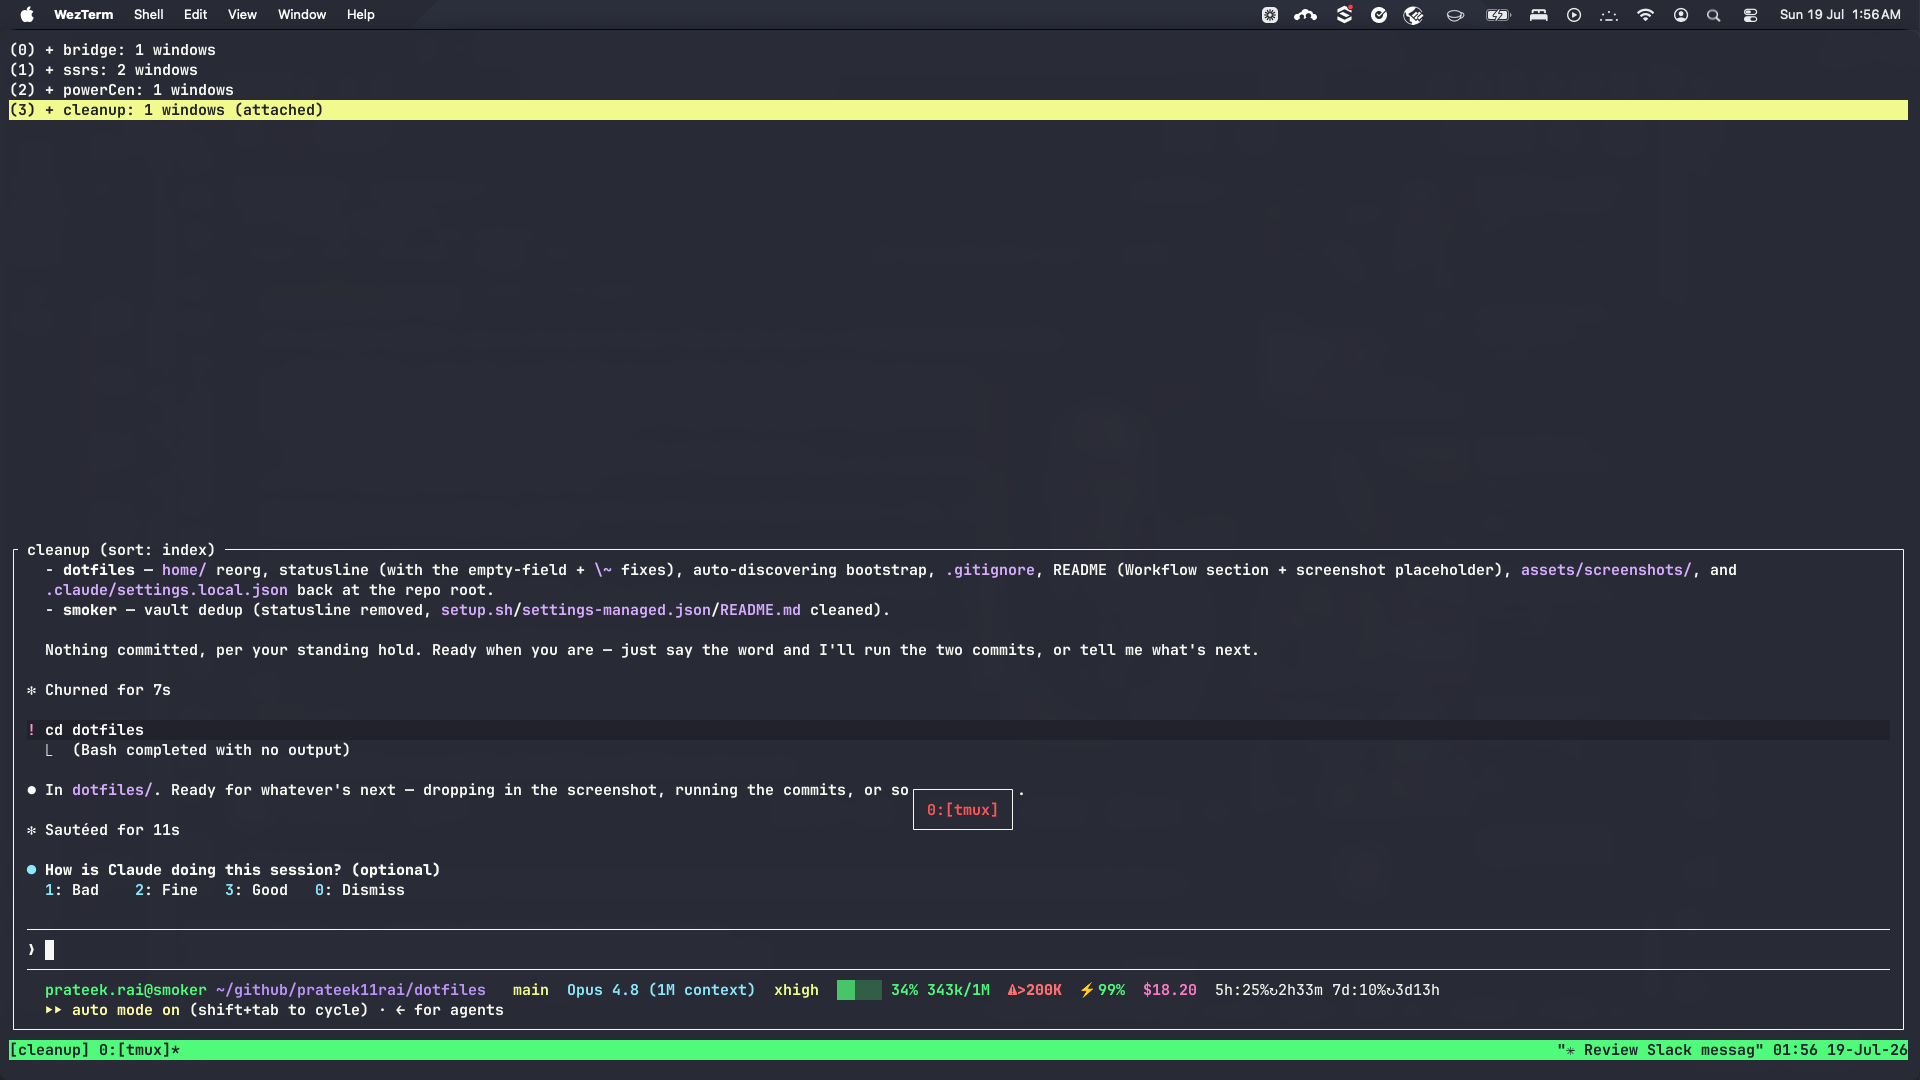The image size is (1920, 1080).
Task: Expand the plus sign beside cleanup
Action: [49, 110]
